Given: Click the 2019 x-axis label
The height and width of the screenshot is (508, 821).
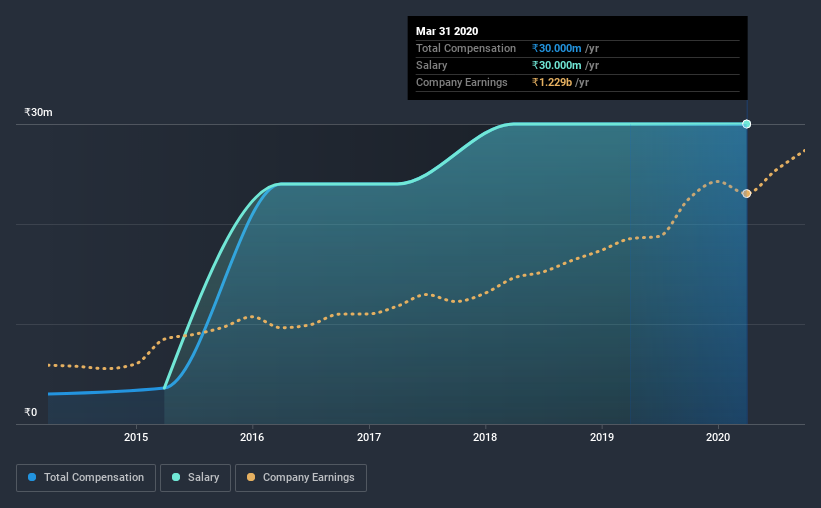Looking at the screenshot, I should [x=602, y=437].
